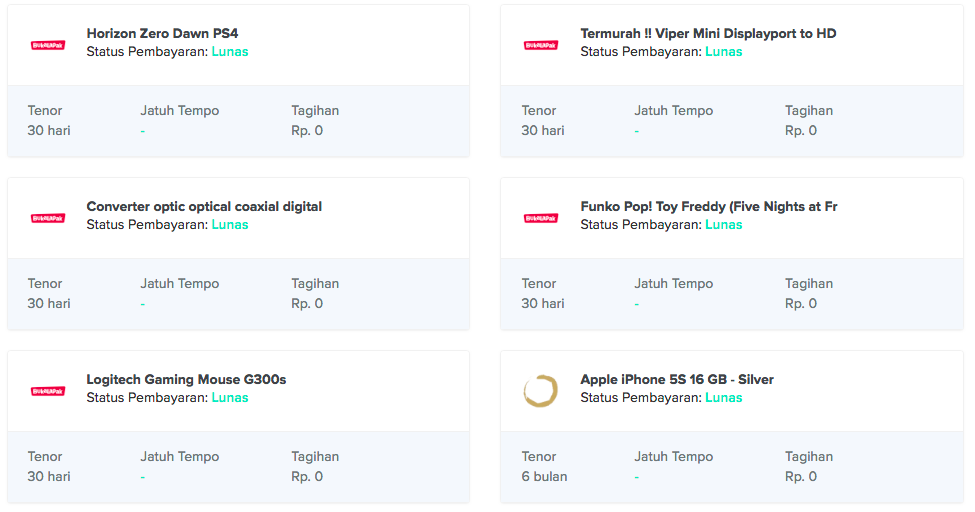Click the Bukalapak logo beside Funko Pop! Toy Freddy
The image size is (975, 512).
click(541, 218)
